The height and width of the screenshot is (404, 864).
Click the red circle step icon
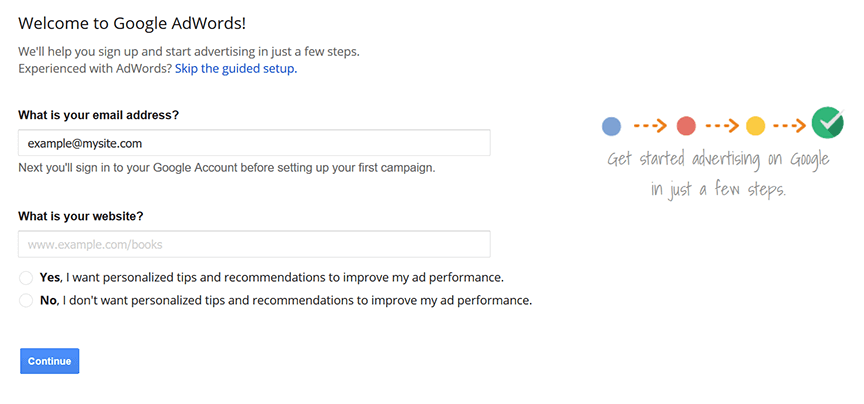686,126
